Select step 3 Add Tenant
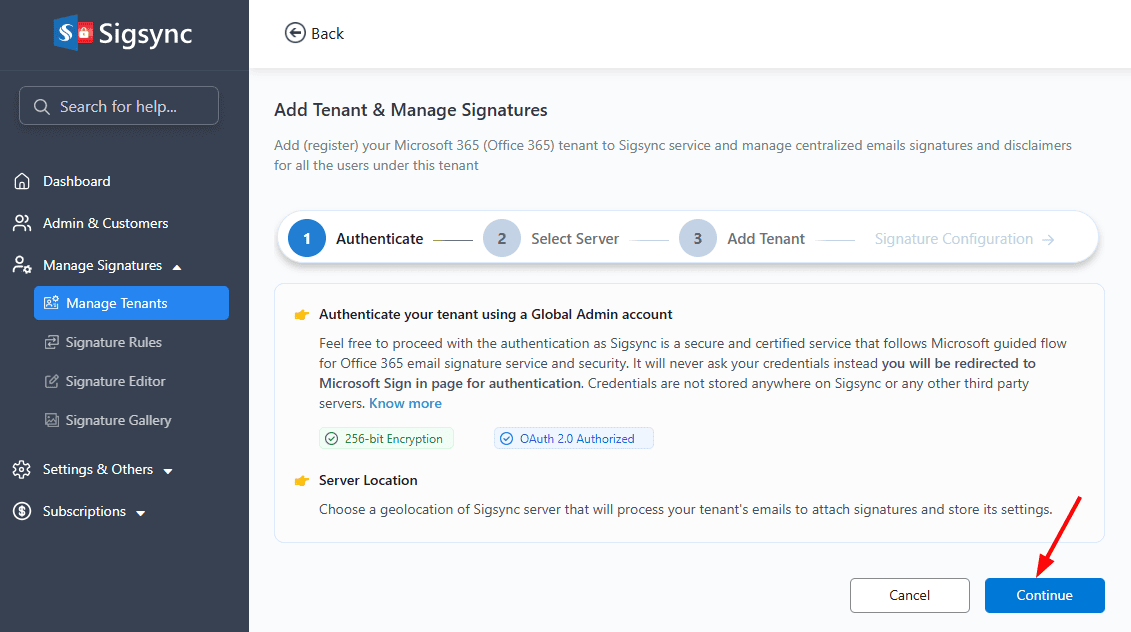Screen dimensions: 1131x632 tap(698, 239)
